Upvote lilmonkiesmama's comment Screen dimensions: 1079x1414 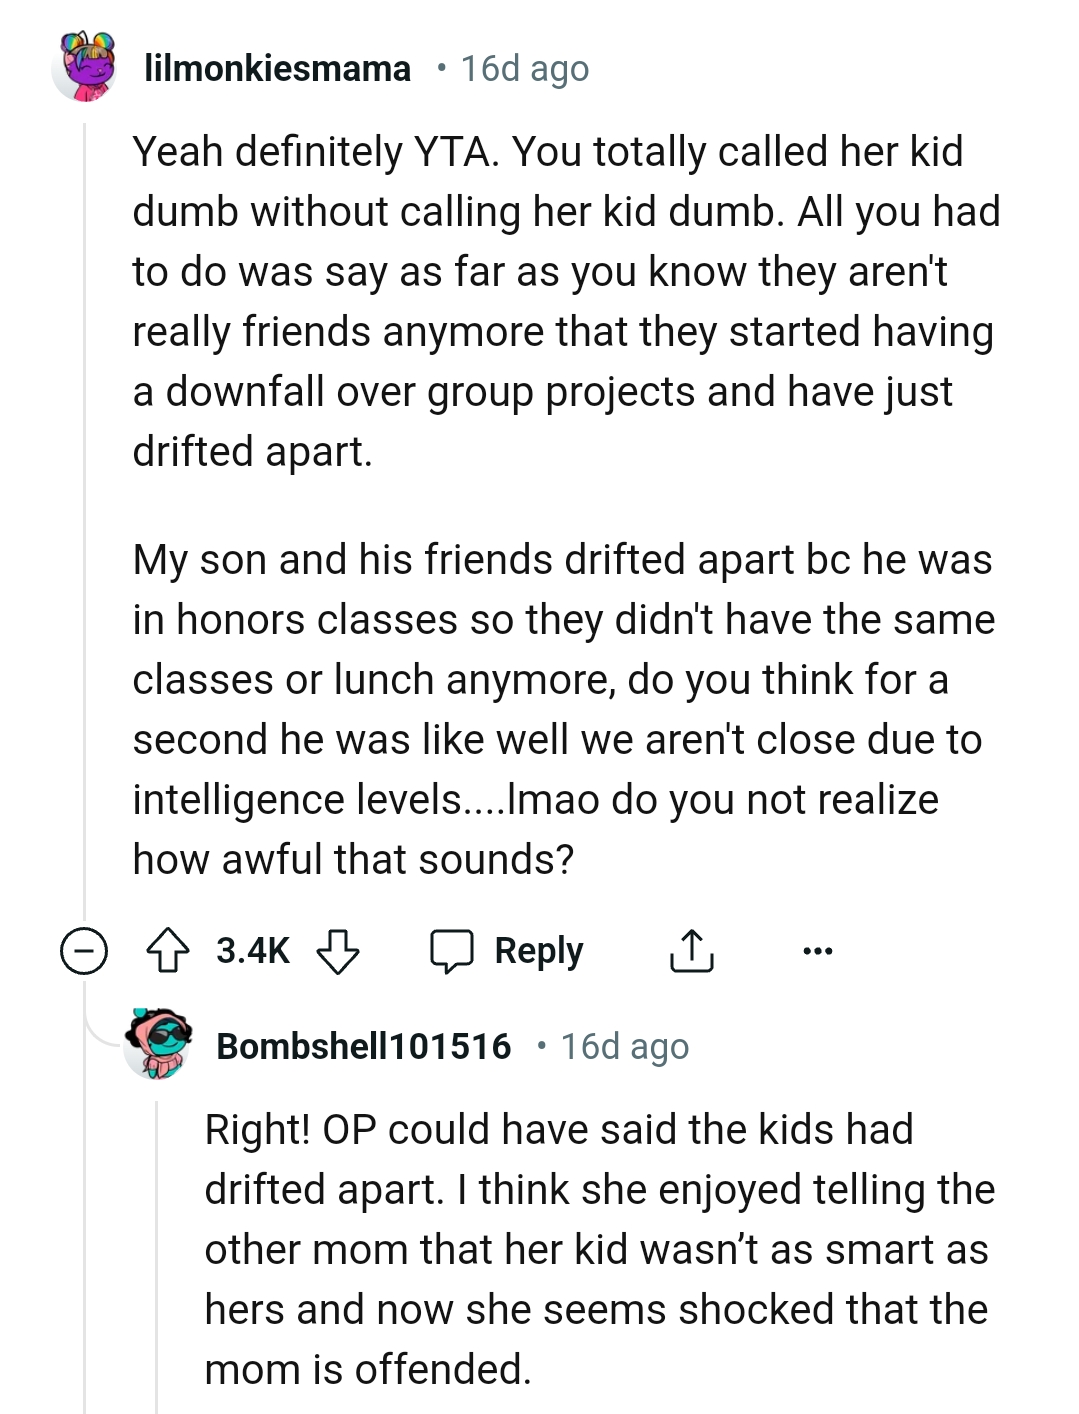[168, 951]
